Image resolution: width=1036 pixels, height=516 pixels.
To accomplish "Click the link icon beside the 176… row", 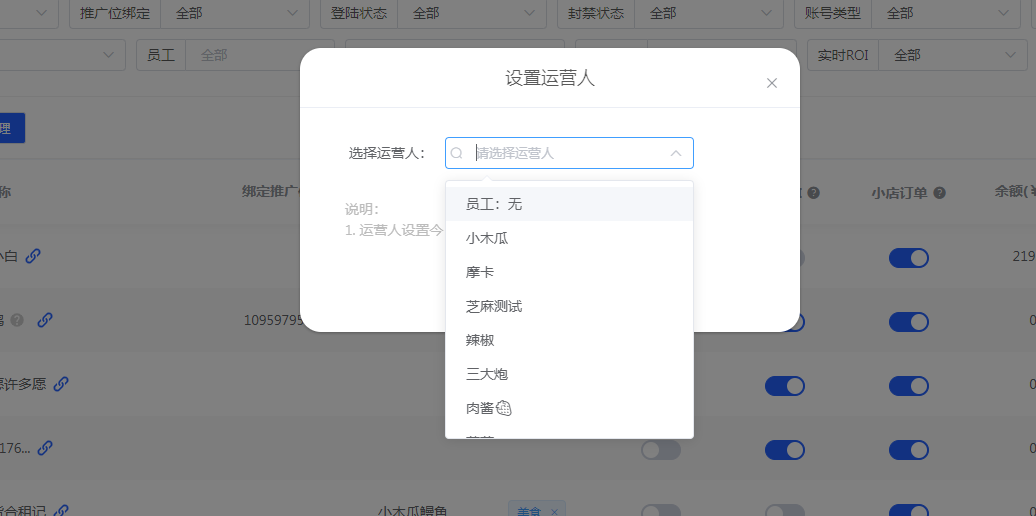I will point(46,448).
